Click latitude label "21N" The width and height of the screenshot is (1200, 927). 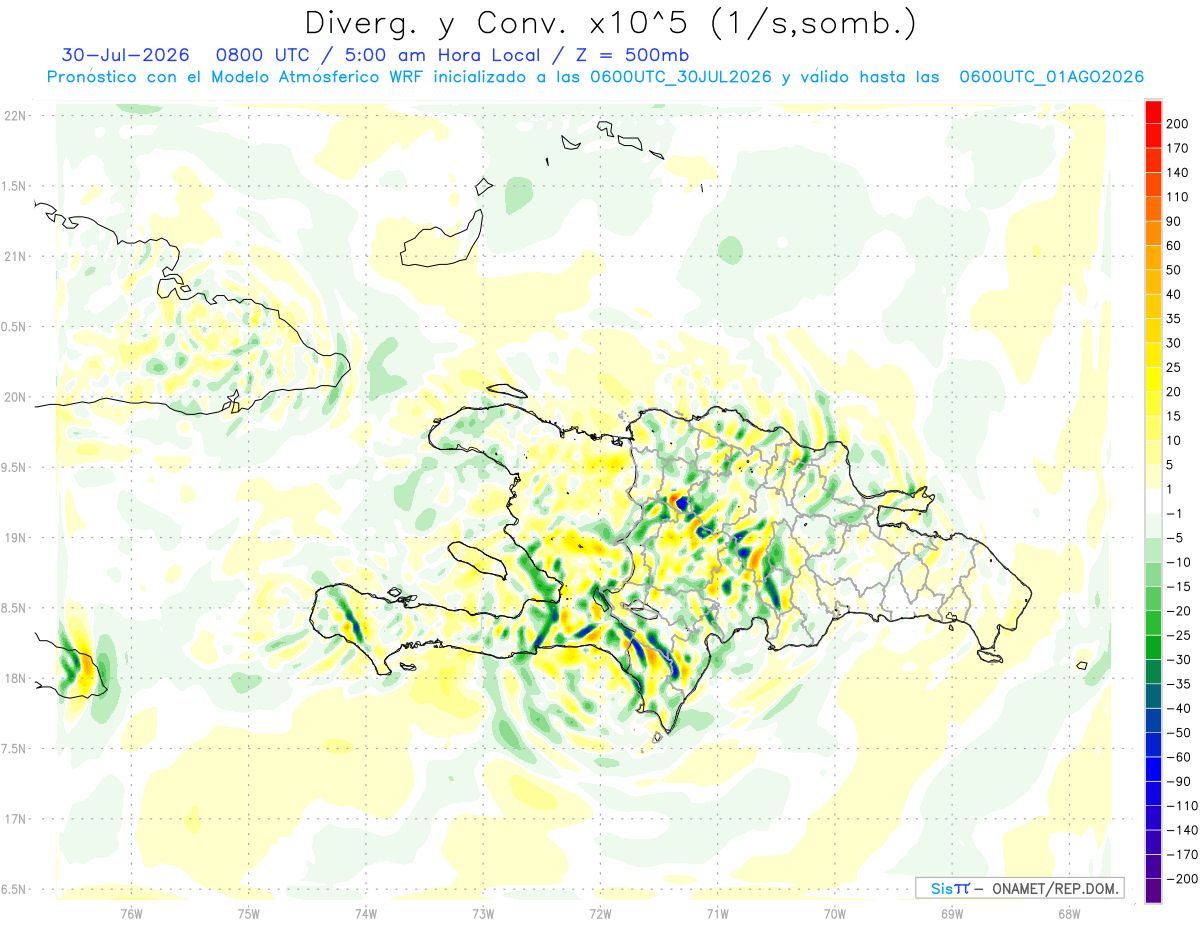[x=15, y=256]
